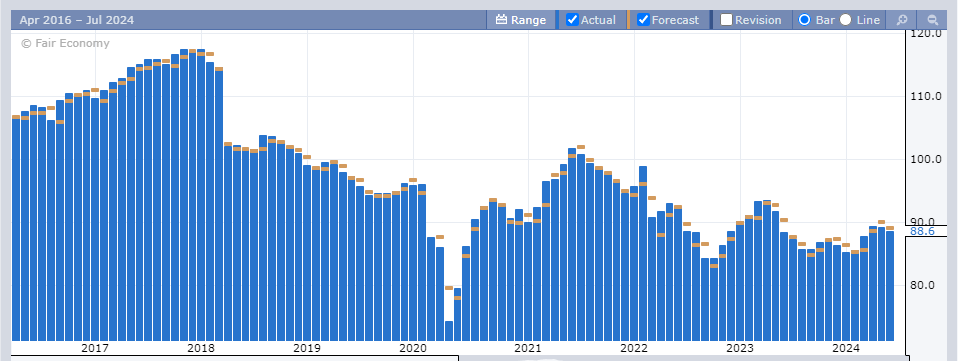Click the Apr 2016 – Jul 2024 date label

[76, 20]
